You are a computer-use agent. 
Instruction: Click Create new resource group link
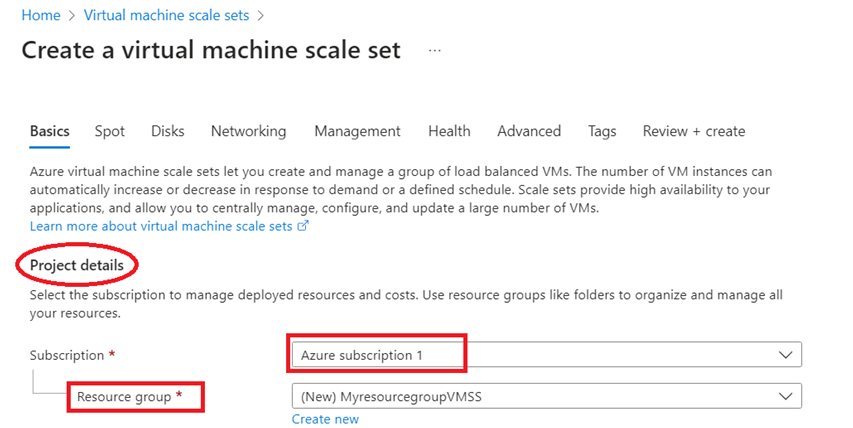point(325,419)
